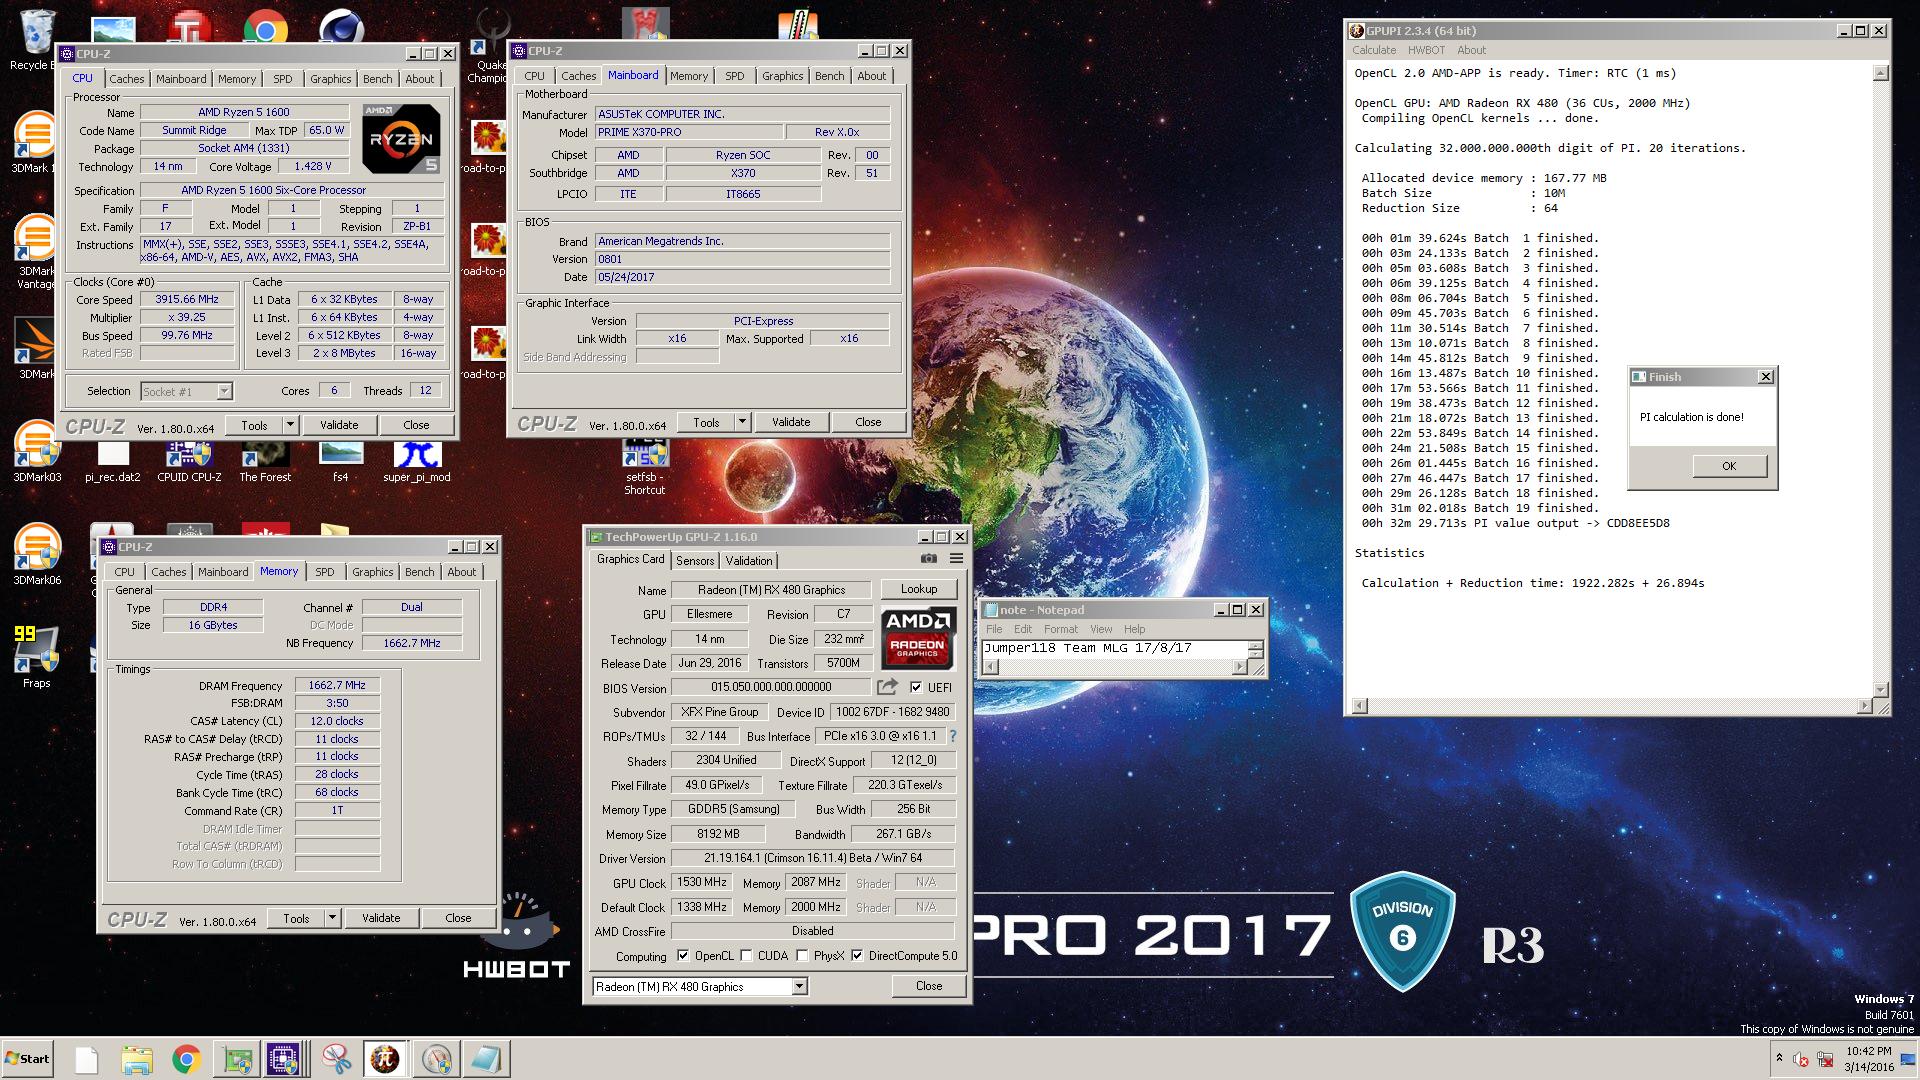The image size is (1920, 1080).
Task: Launch the 3DMark06 desktop shortcut
Action: coord(37,555)
